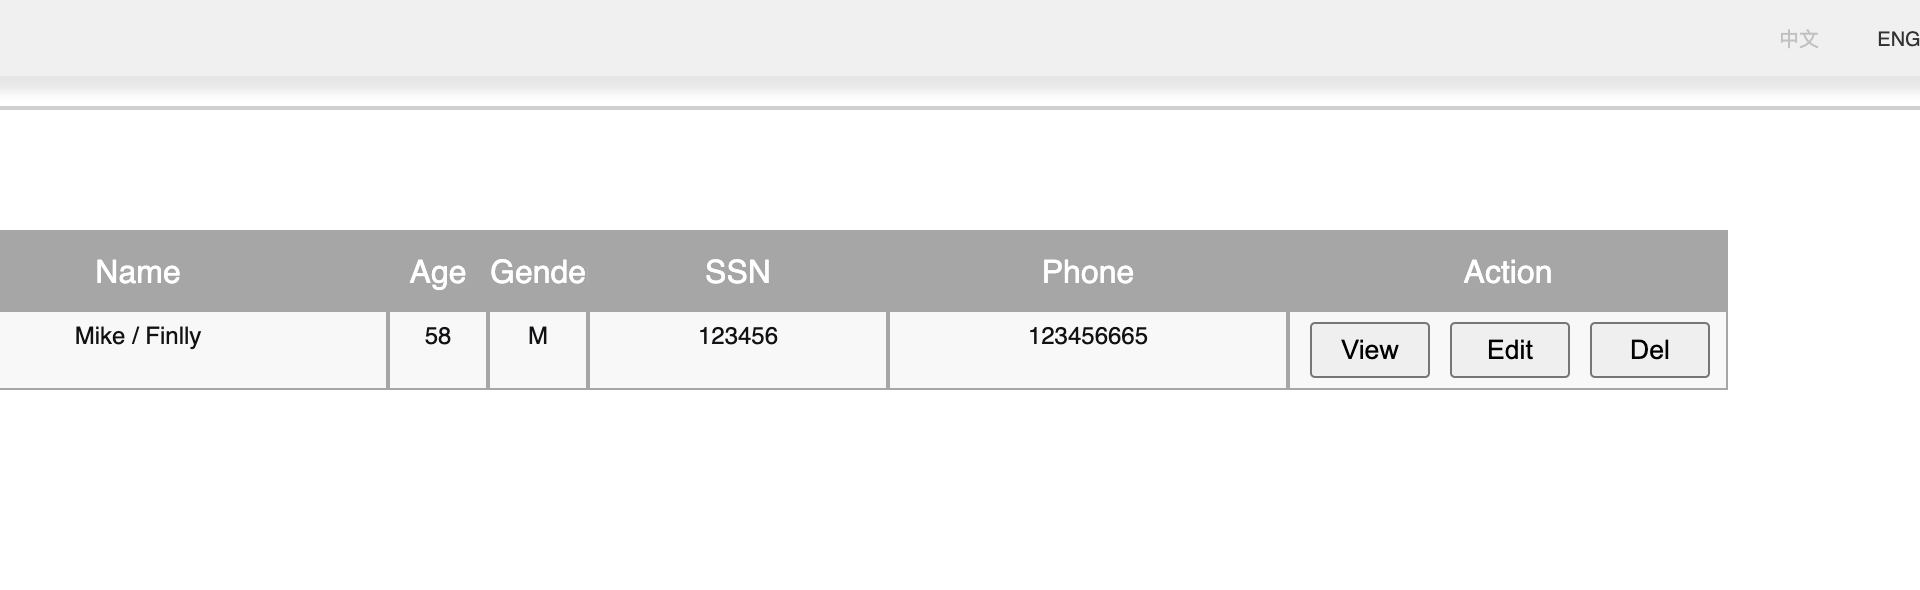Viewport: 1920px width, 590px height.
Task: Select the Age column header
Action: coord(438,272)
